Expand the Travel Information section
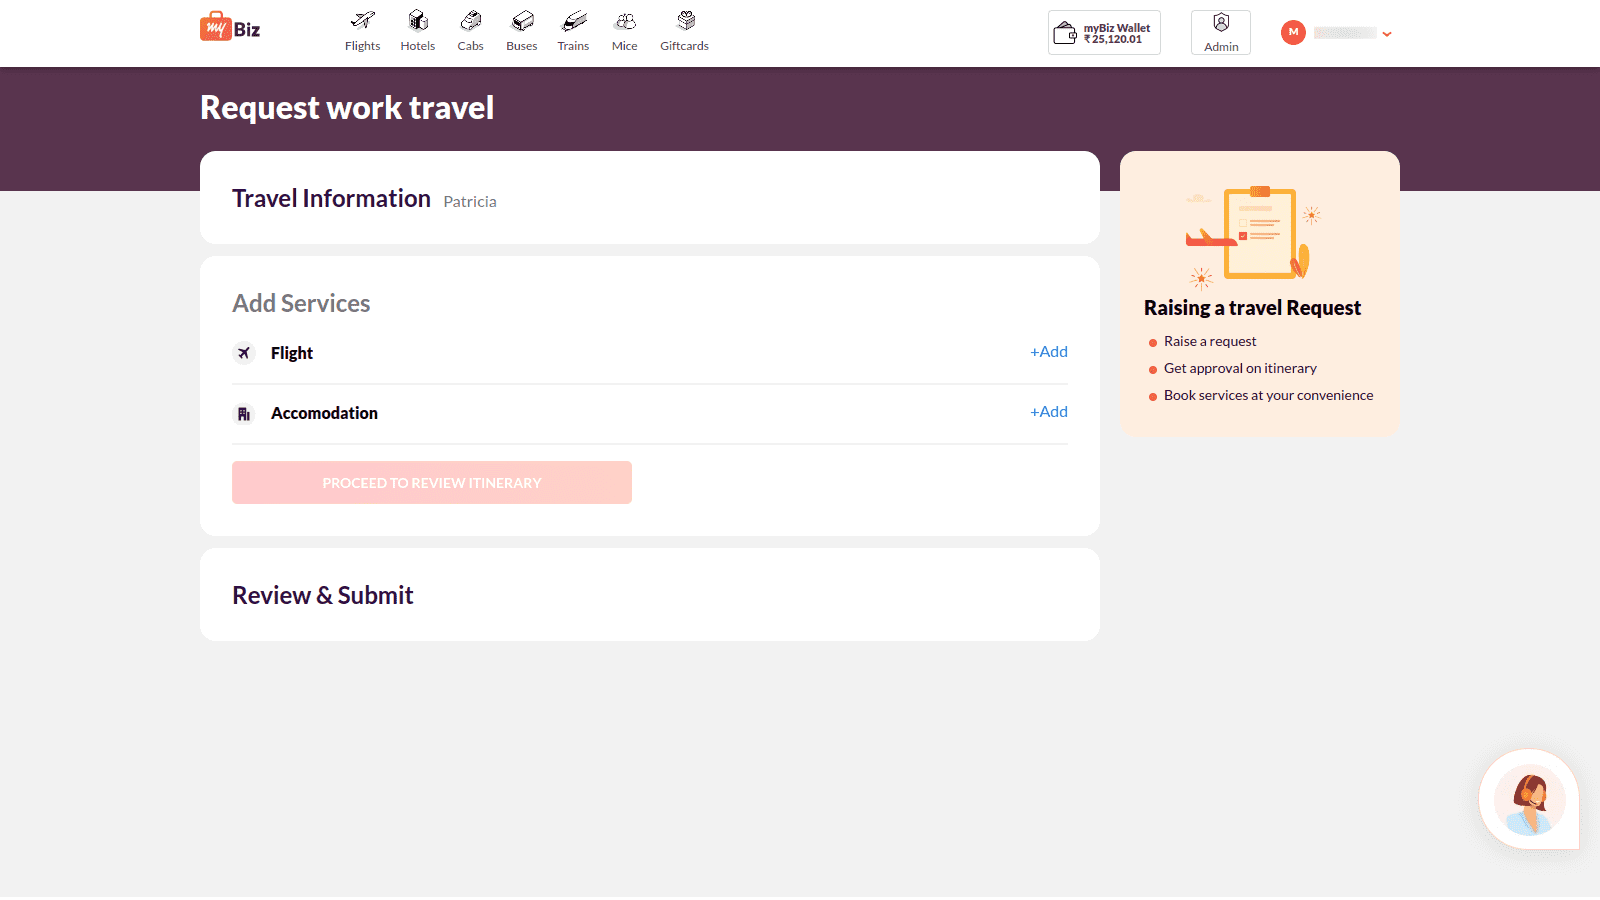Viewport: 1600px width, 900px height. coord(332,199)
